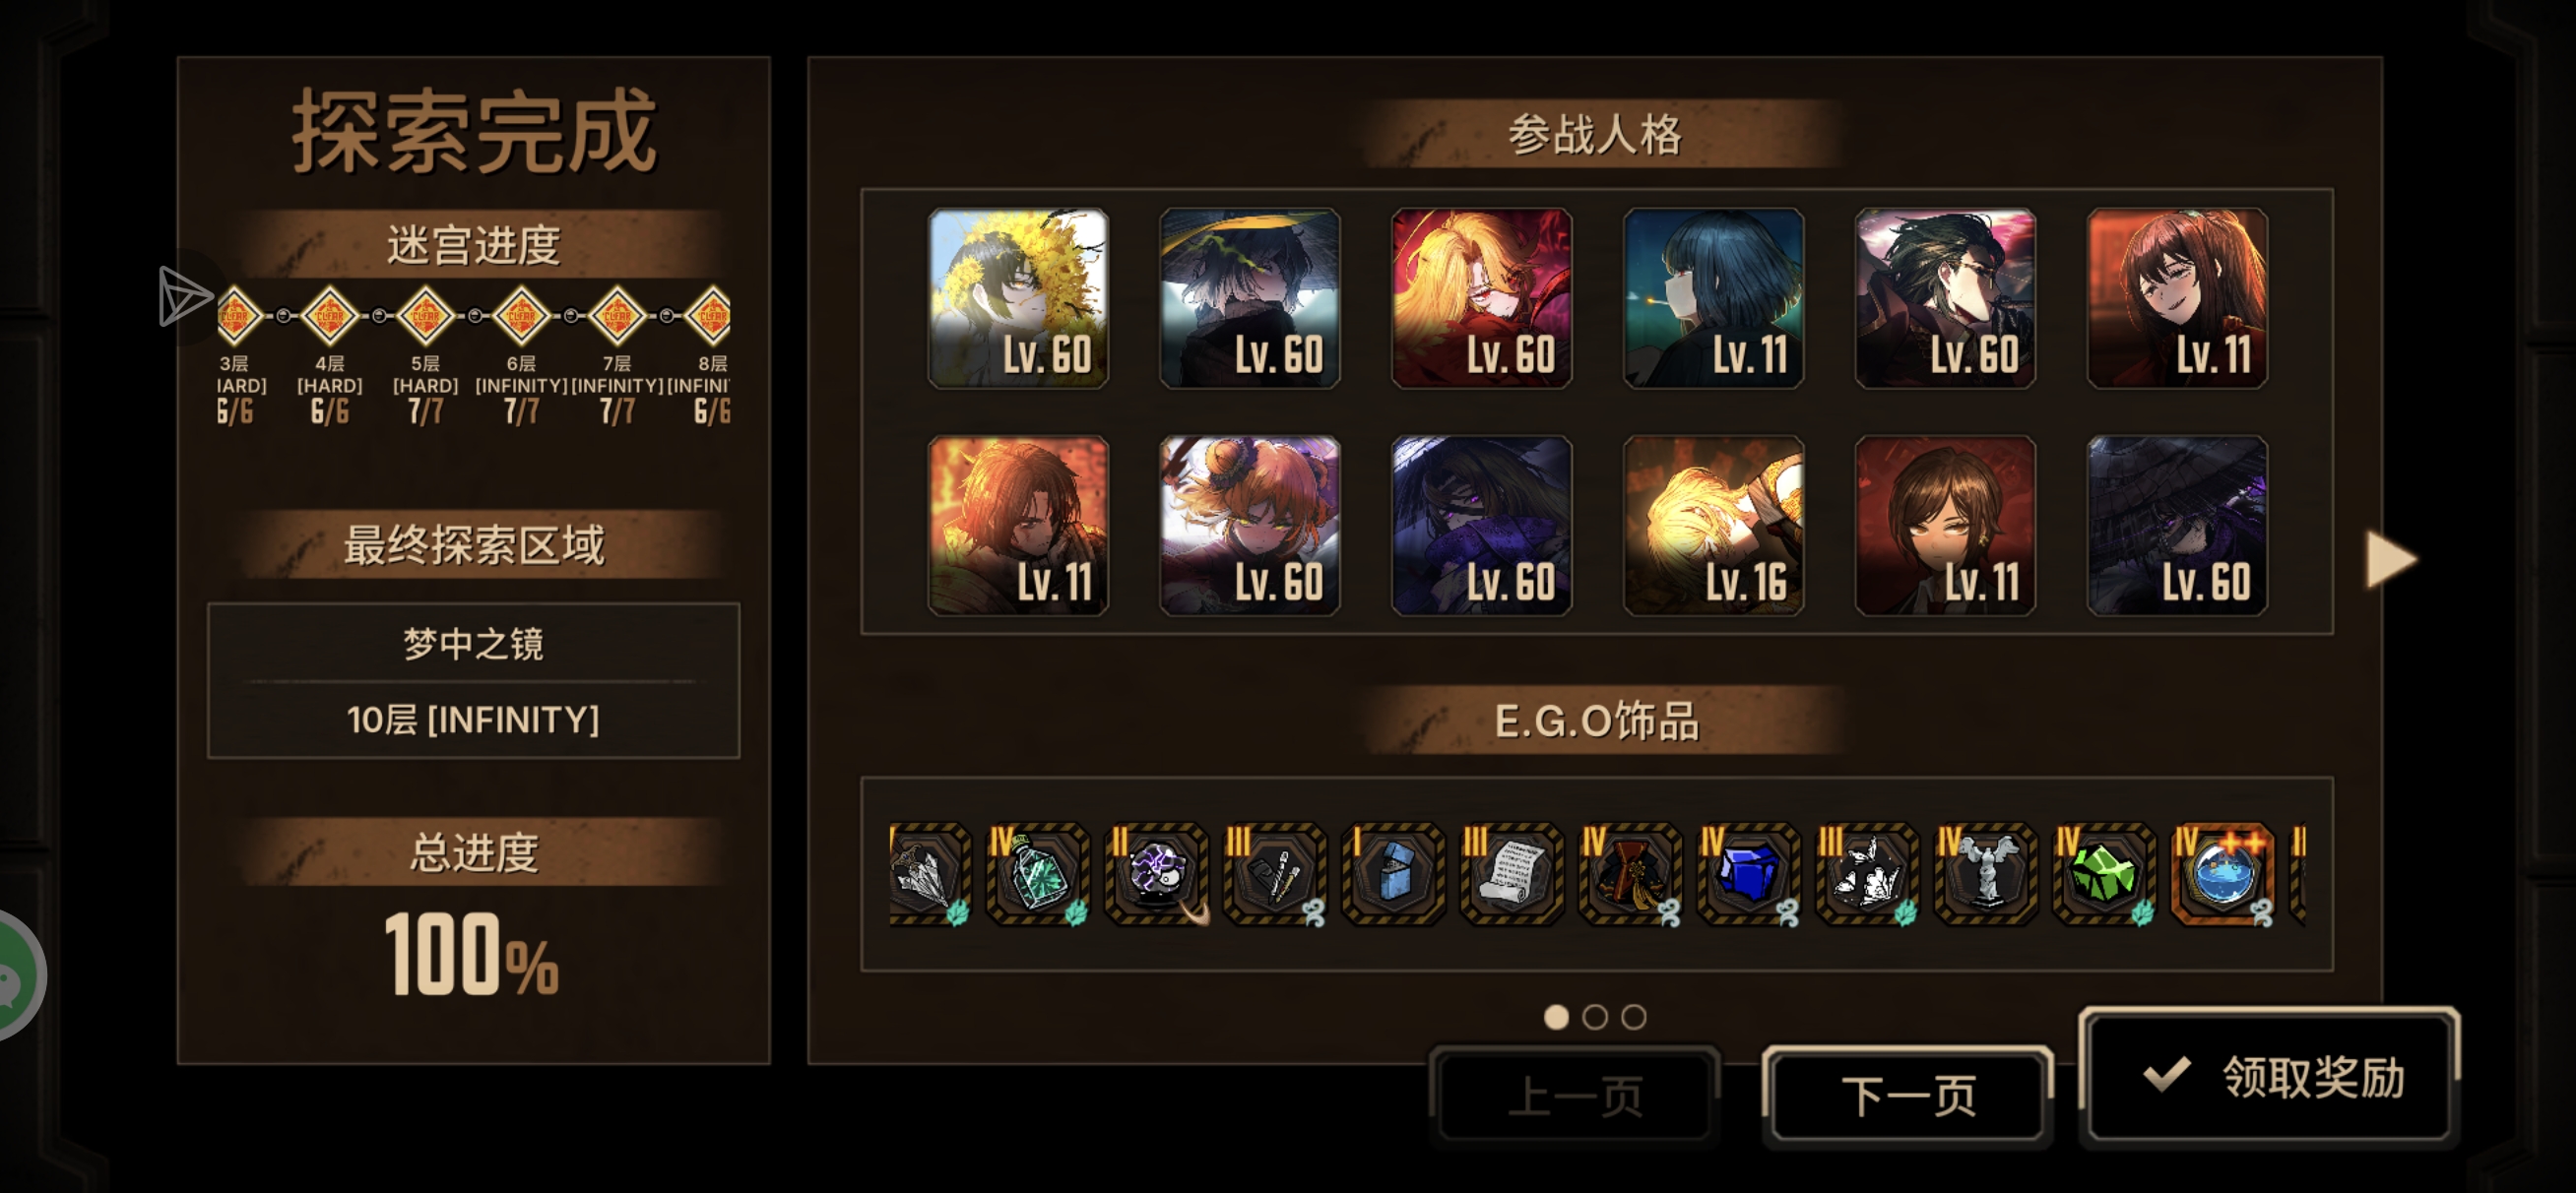The height and width of the screenshot is (1193, 2576).
Task: Click the blue crystal cube E.G.O gift
Action: (1747, 873)
